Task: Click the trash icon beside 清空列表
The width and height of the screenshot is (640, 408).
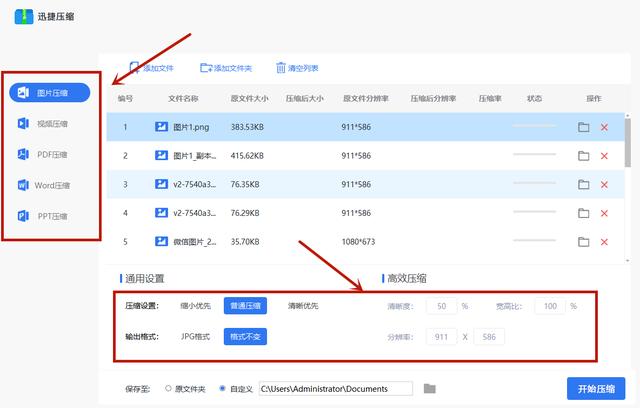Action: click(281, 68)
